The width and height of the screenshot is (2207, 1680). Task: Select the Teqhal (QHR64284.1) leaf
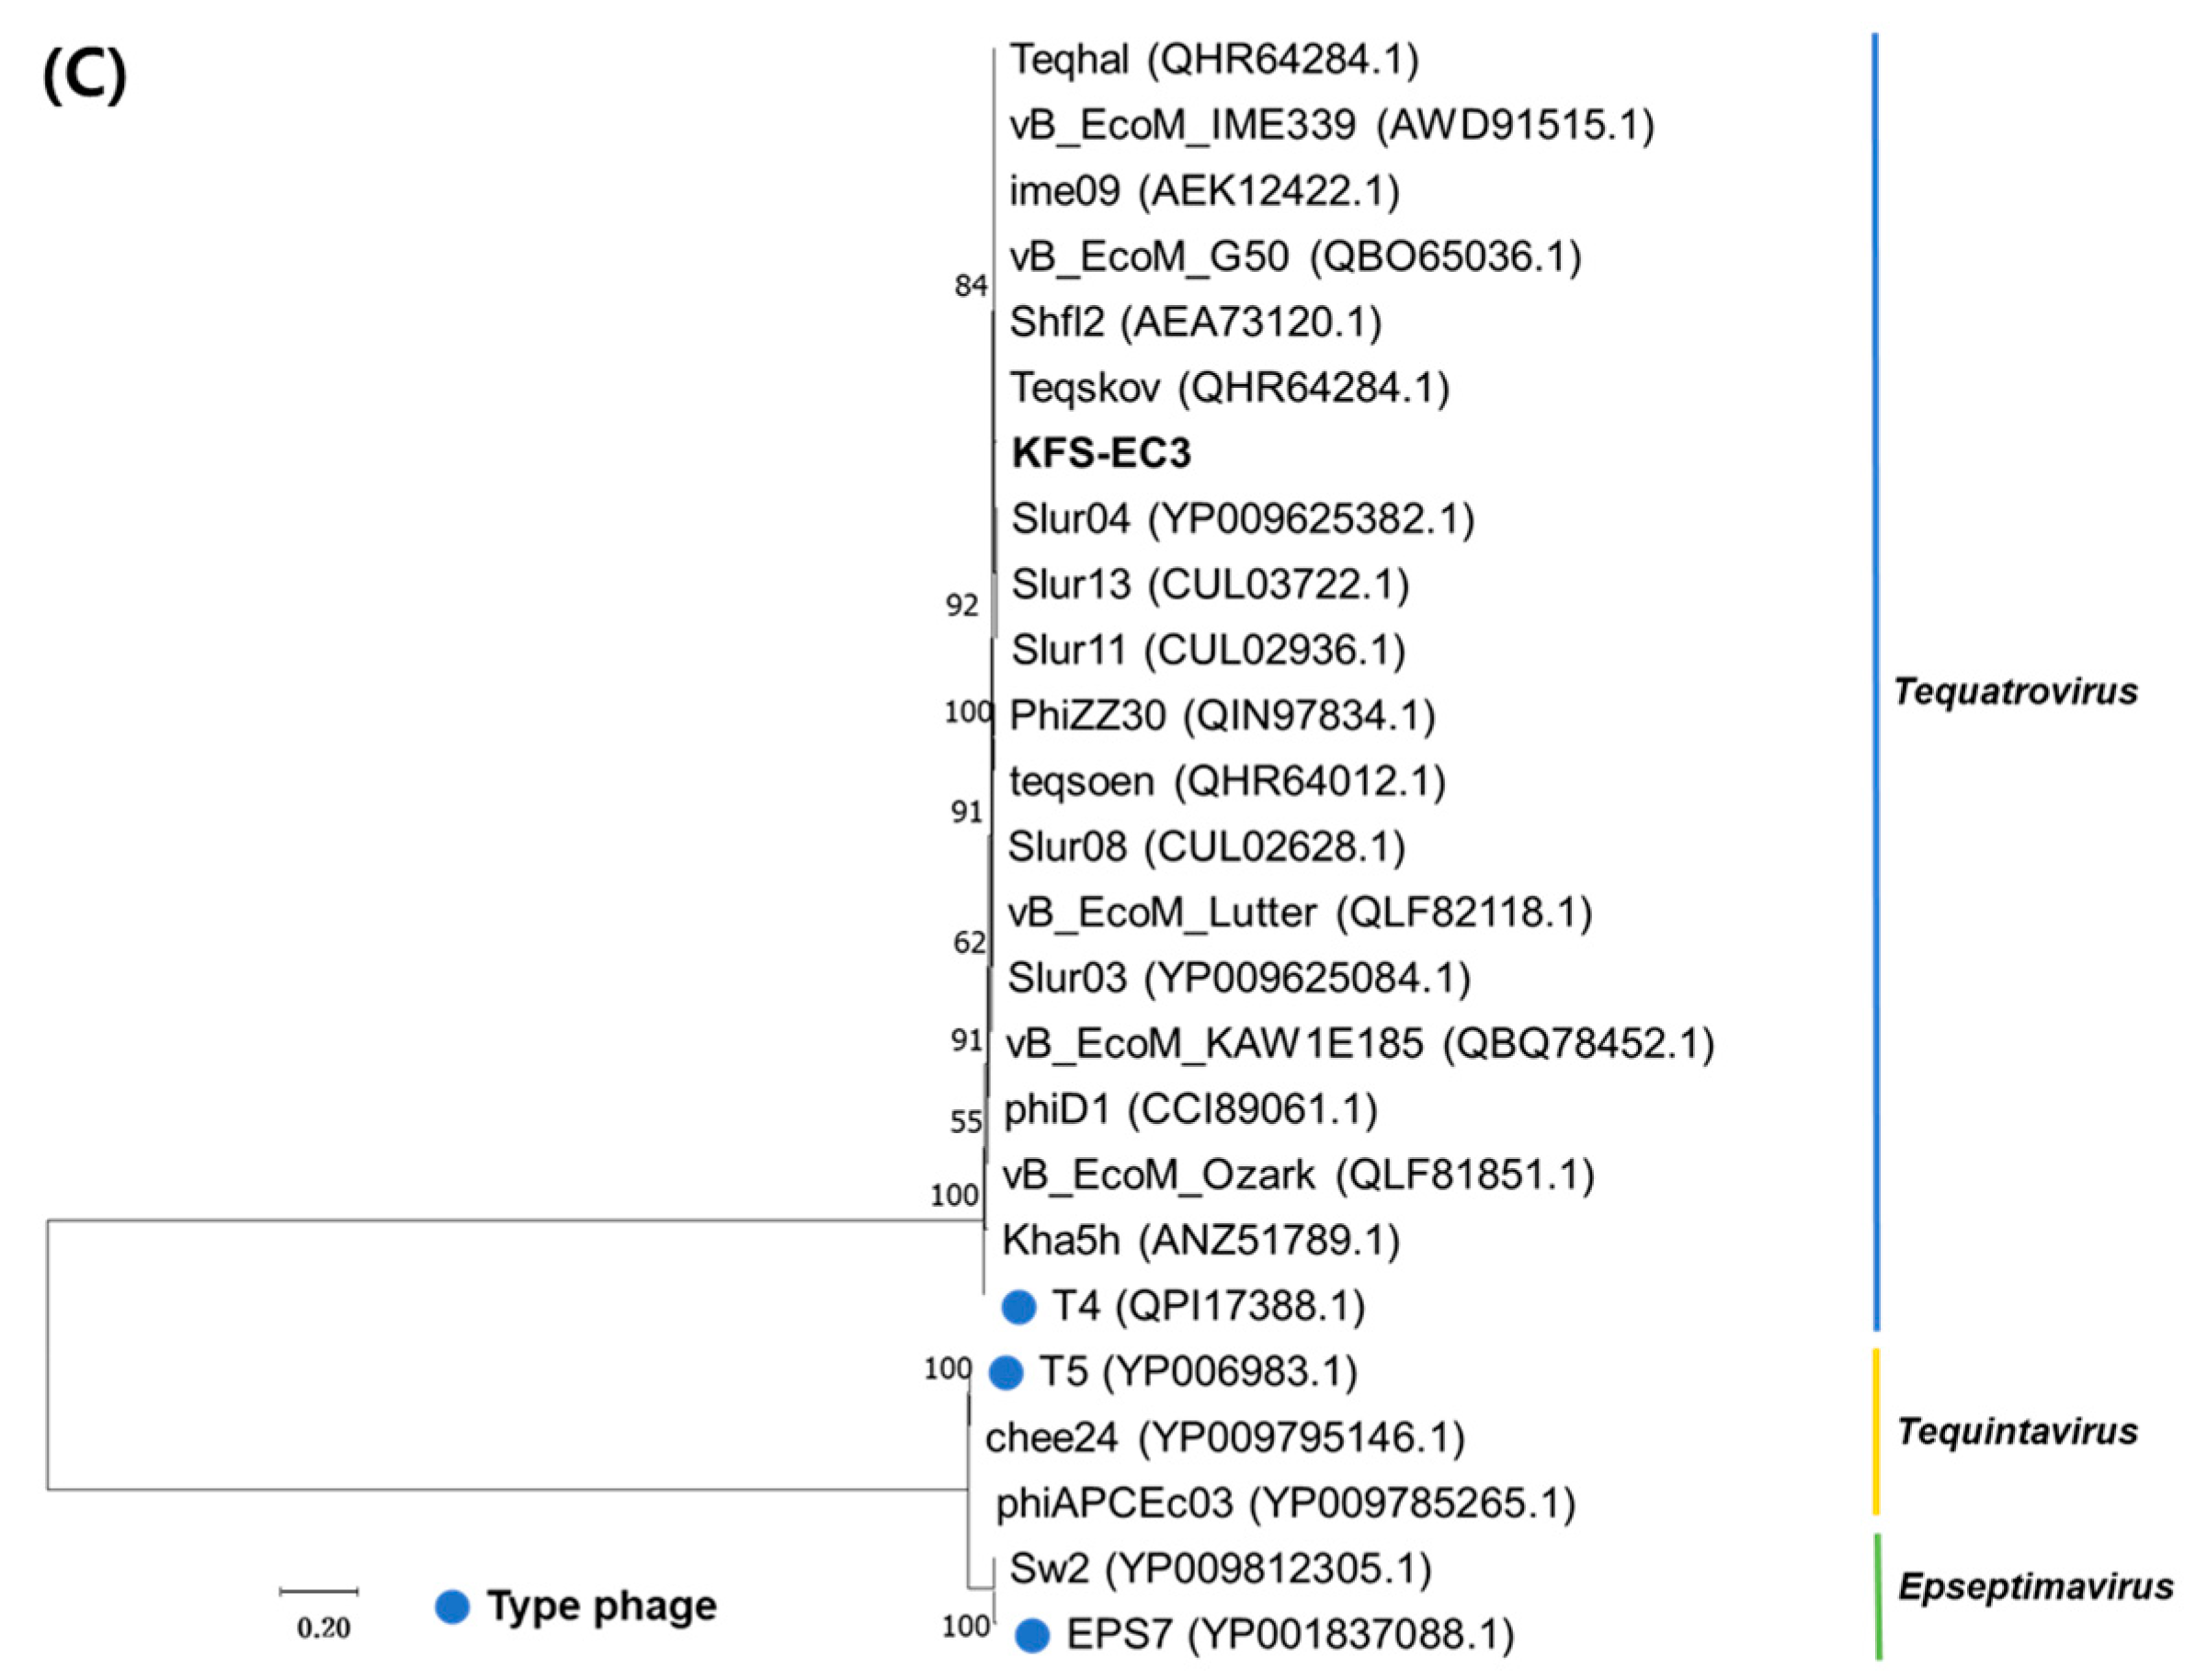coord(1213,60)
